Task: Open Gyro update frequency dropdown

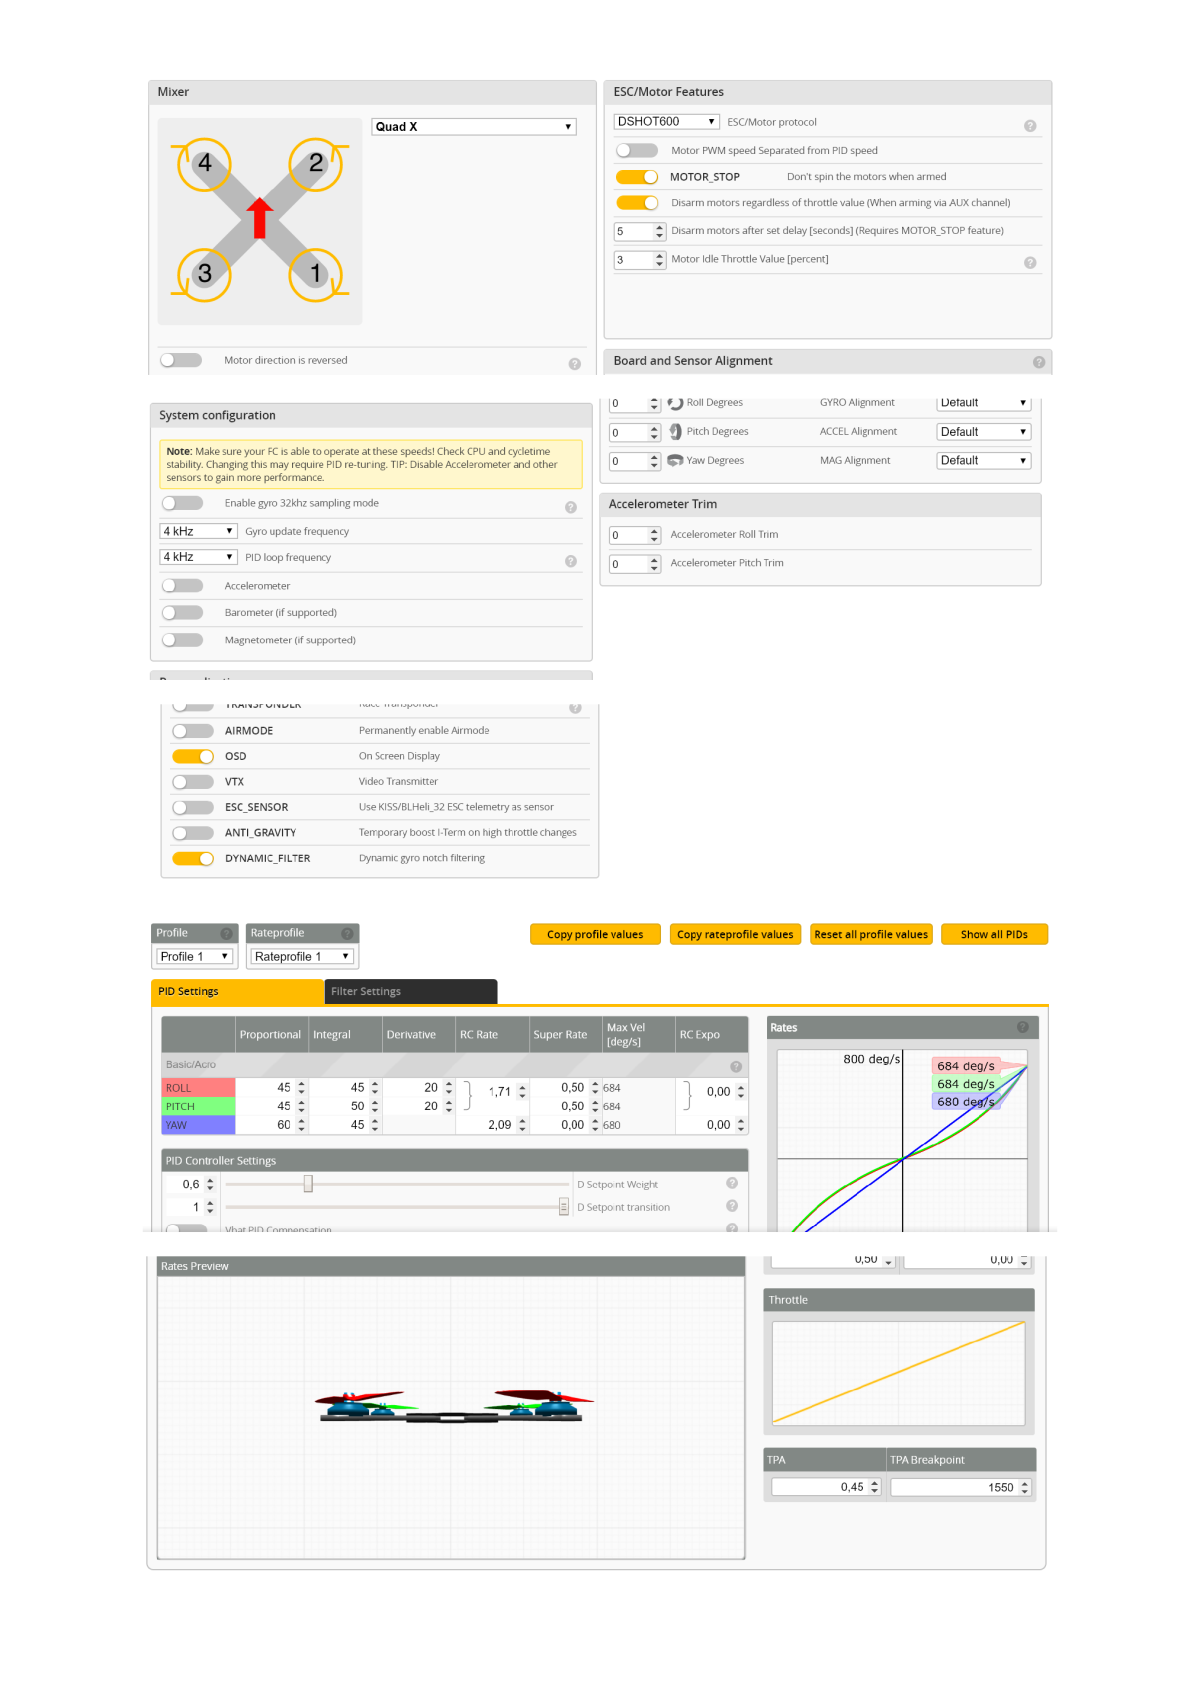Action: [198, 531]
